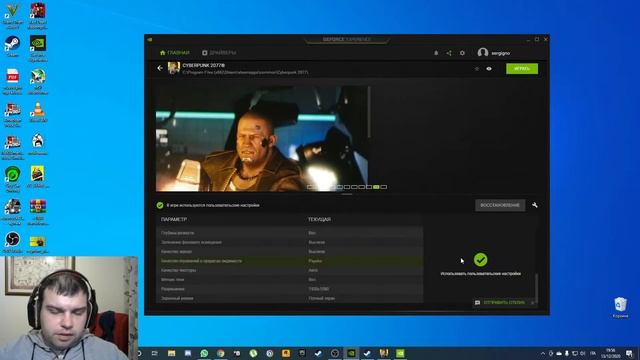
Task: Click the Red Dead Redemption desktop shortcut
Action: (x=38, y=16)
